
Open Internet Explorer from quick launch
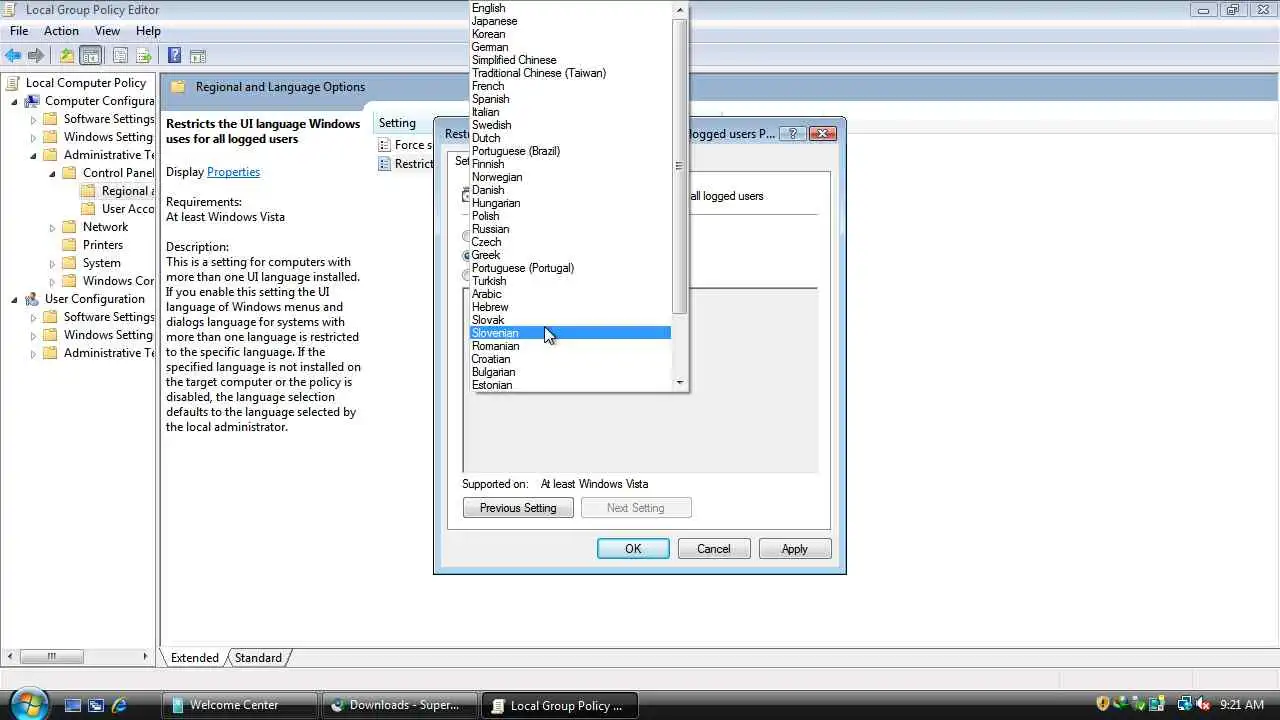[120, 705]
